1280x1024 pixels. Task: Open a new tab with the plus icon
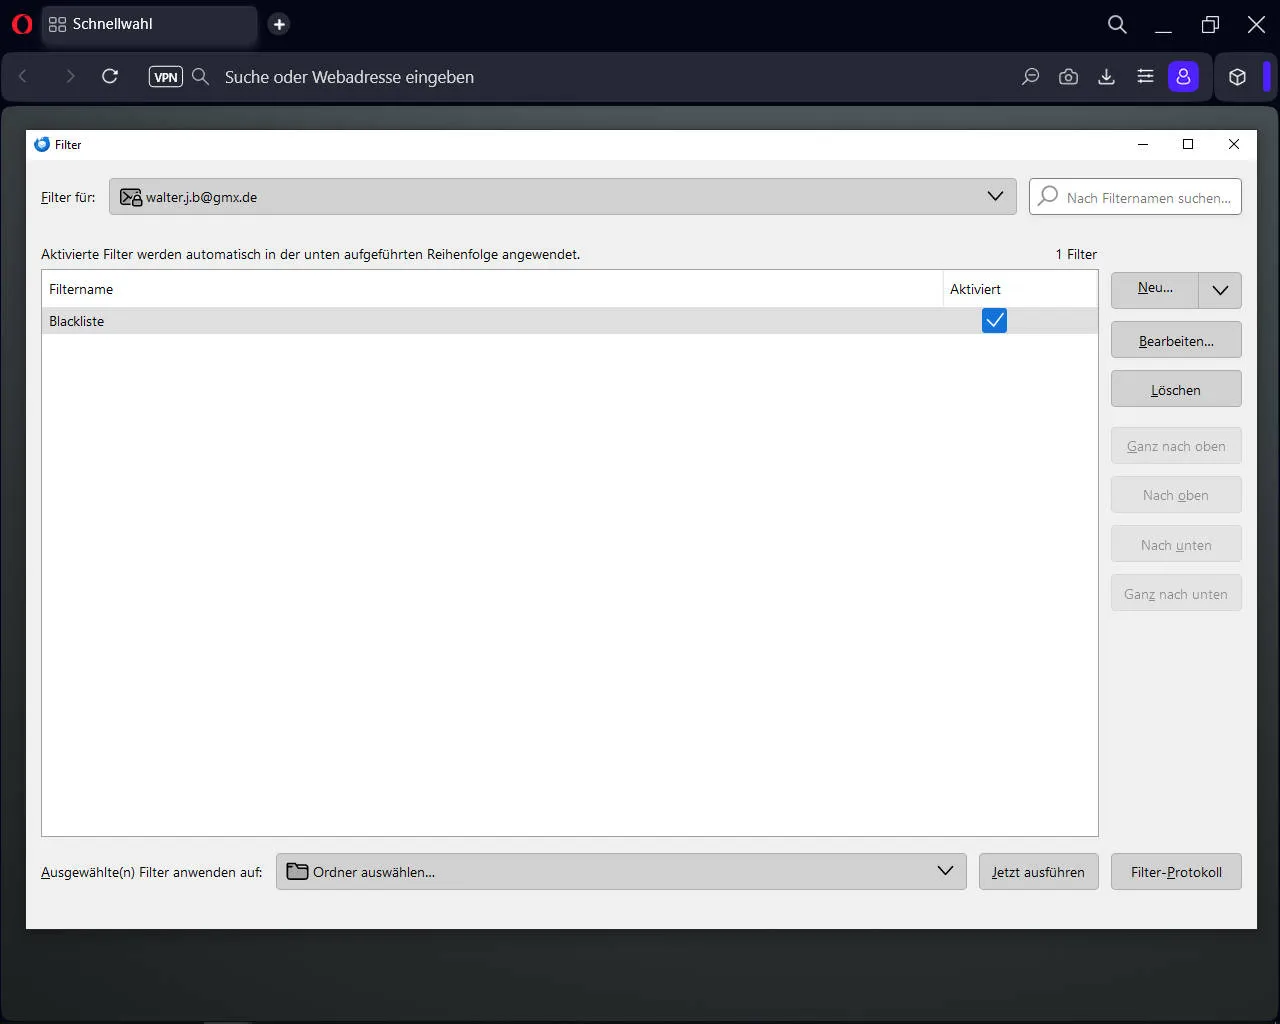[x=279, y=24]
